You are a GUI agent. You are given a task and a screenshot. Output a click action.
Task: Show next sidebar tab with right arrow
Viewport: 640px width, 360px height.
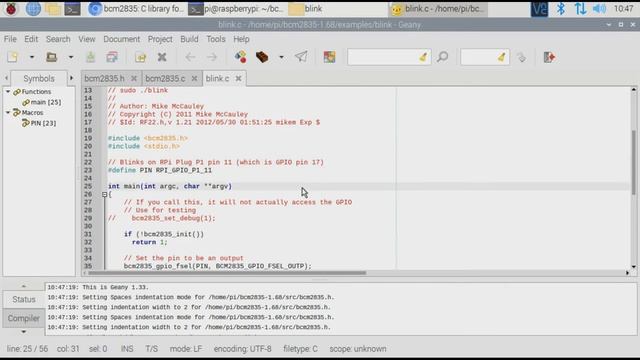tap(71, 78)
